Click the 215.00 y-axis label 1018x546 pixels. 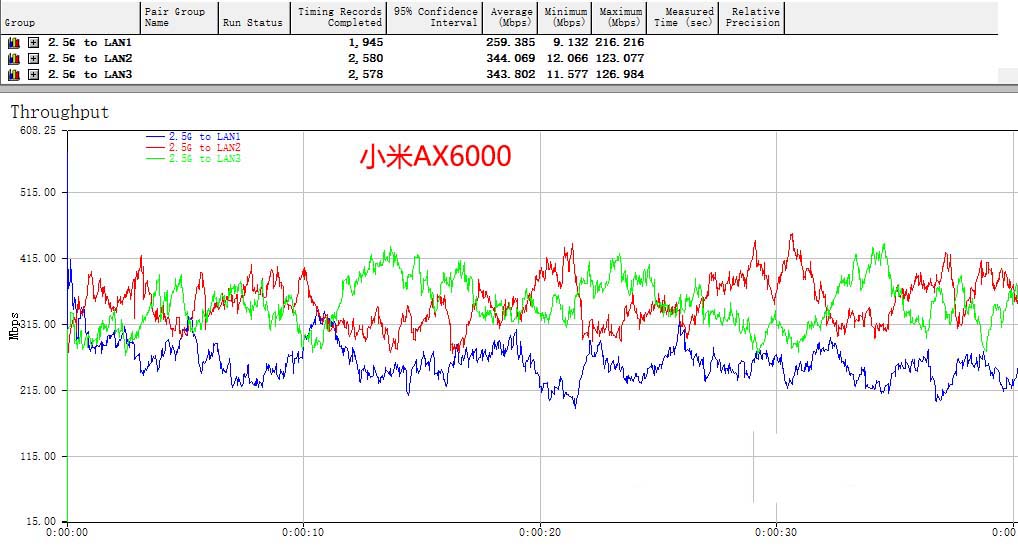[38, 391]
